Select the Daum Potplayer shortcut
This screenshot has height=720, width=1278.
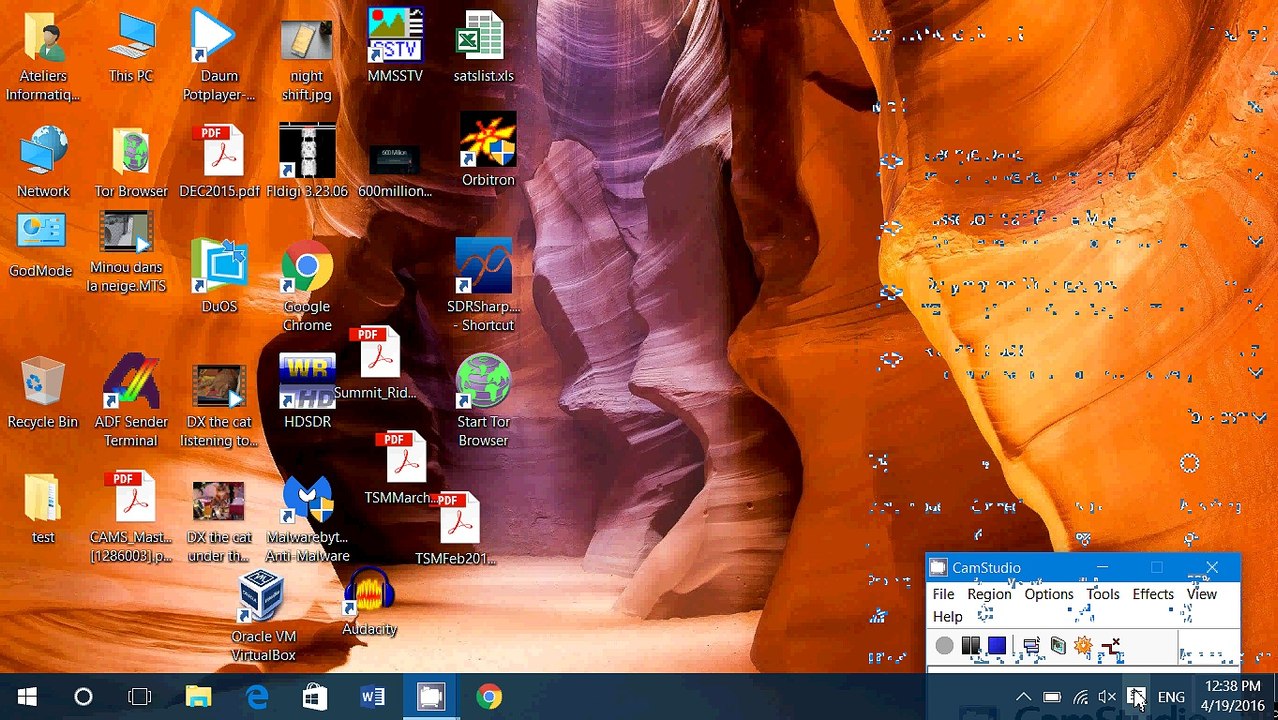219,57
